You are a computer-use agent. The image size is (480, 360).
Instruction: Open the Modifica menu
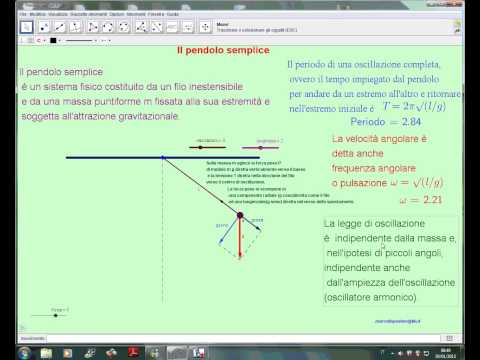tap(37, 14)
